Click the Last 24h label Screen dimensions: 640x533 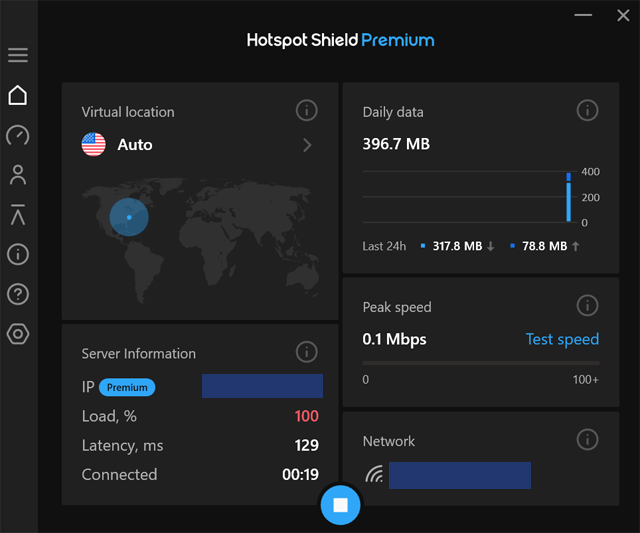coord(384,246)
